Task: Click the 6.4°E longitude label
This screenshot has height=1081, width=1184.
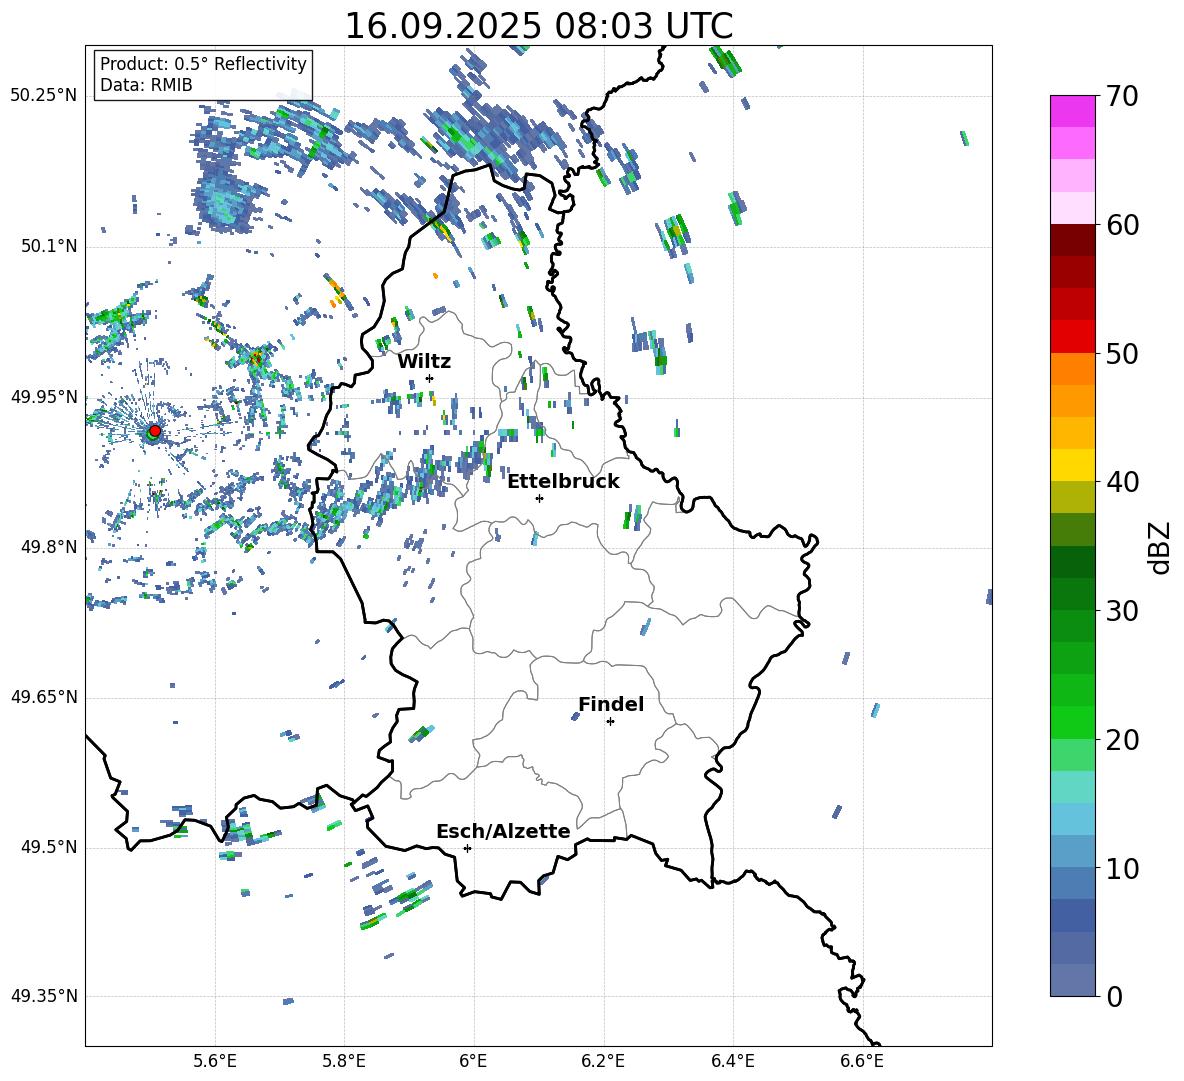Action: pyautogui.click(x=732, y=1061)
